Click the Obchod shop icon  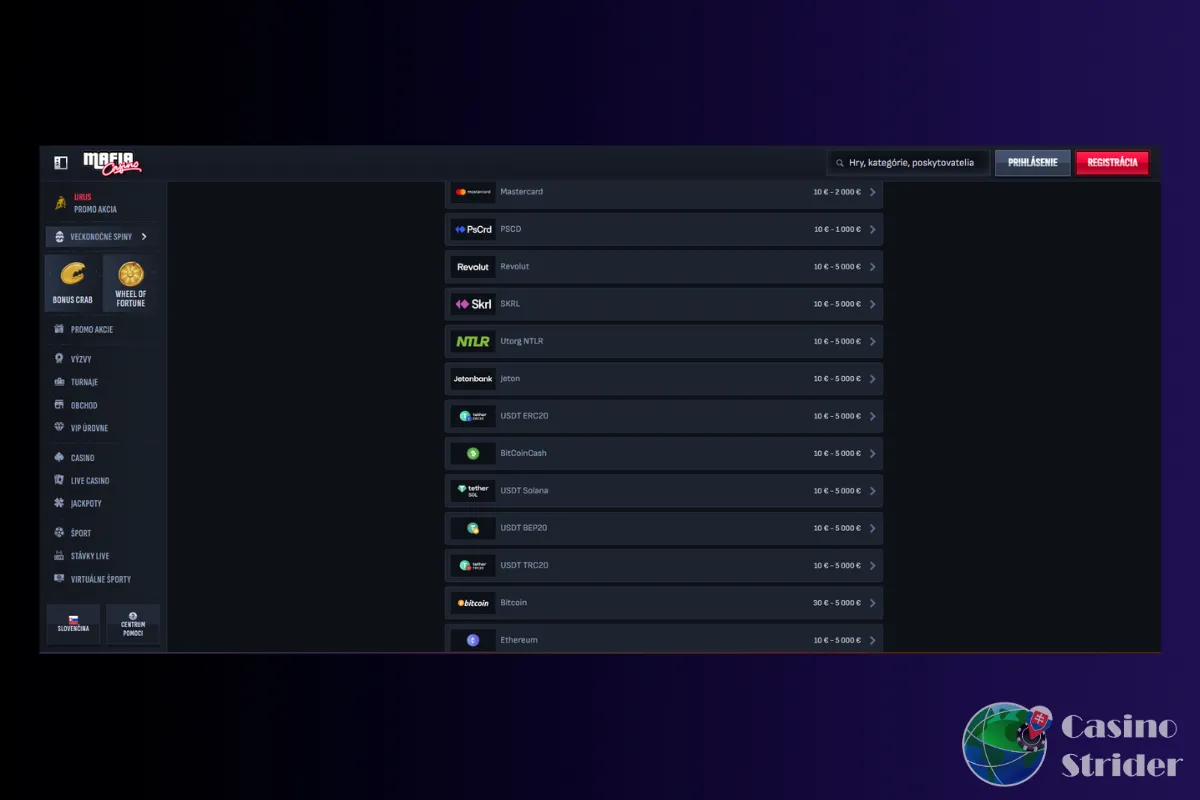point(60,405)
